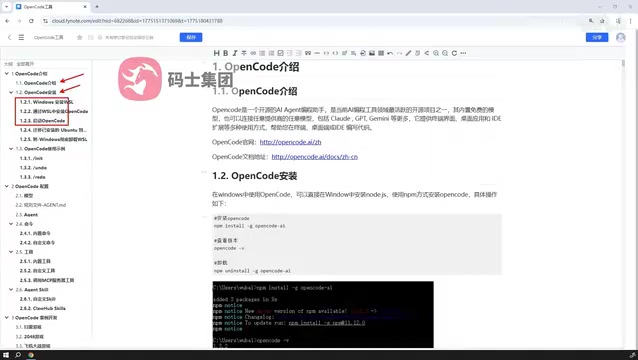Image resolution: width=638 pixels, height=360 pixels.
Task: Collapse the '3 OpenCode 案例开发' outline section
Action: pyautogui.click(x=7, y=318)
